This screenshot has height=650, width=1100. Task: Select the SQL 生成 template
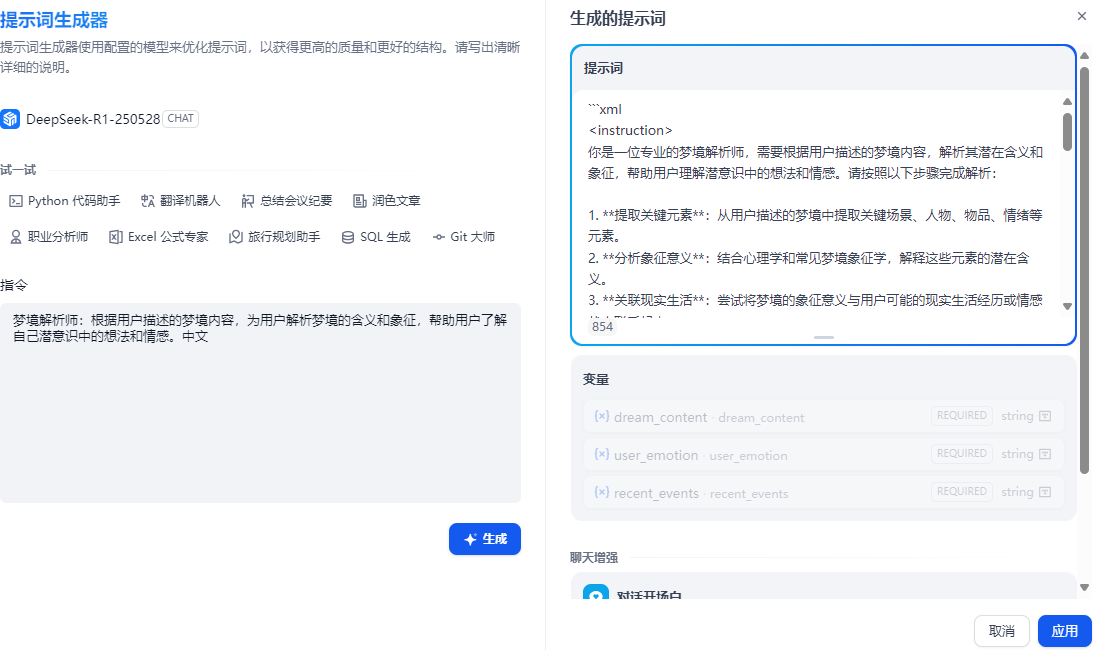376,237
